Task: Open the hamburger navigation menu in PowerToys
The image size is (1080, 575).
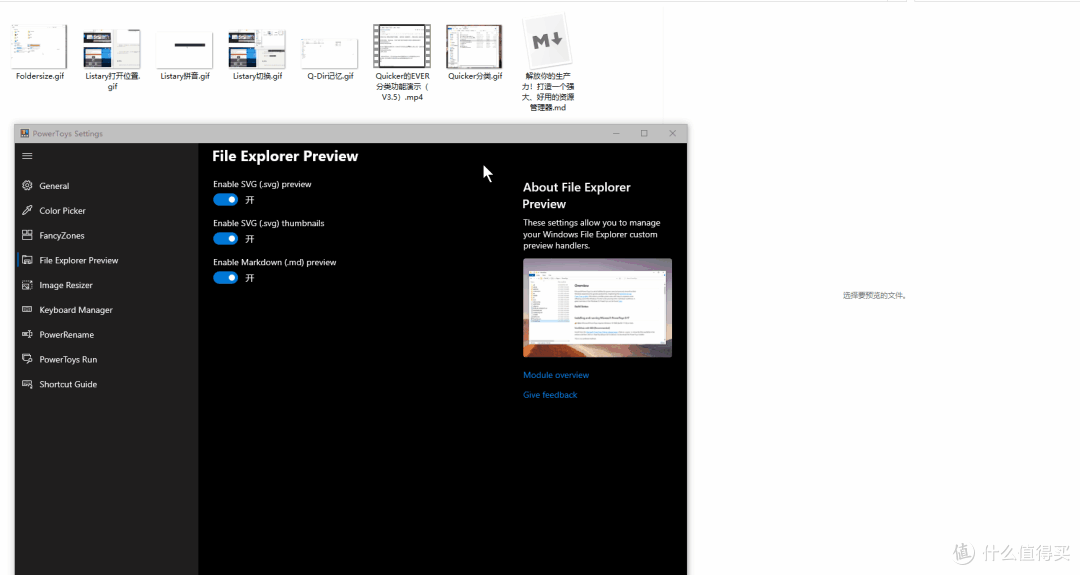Action: click(28, 156)
